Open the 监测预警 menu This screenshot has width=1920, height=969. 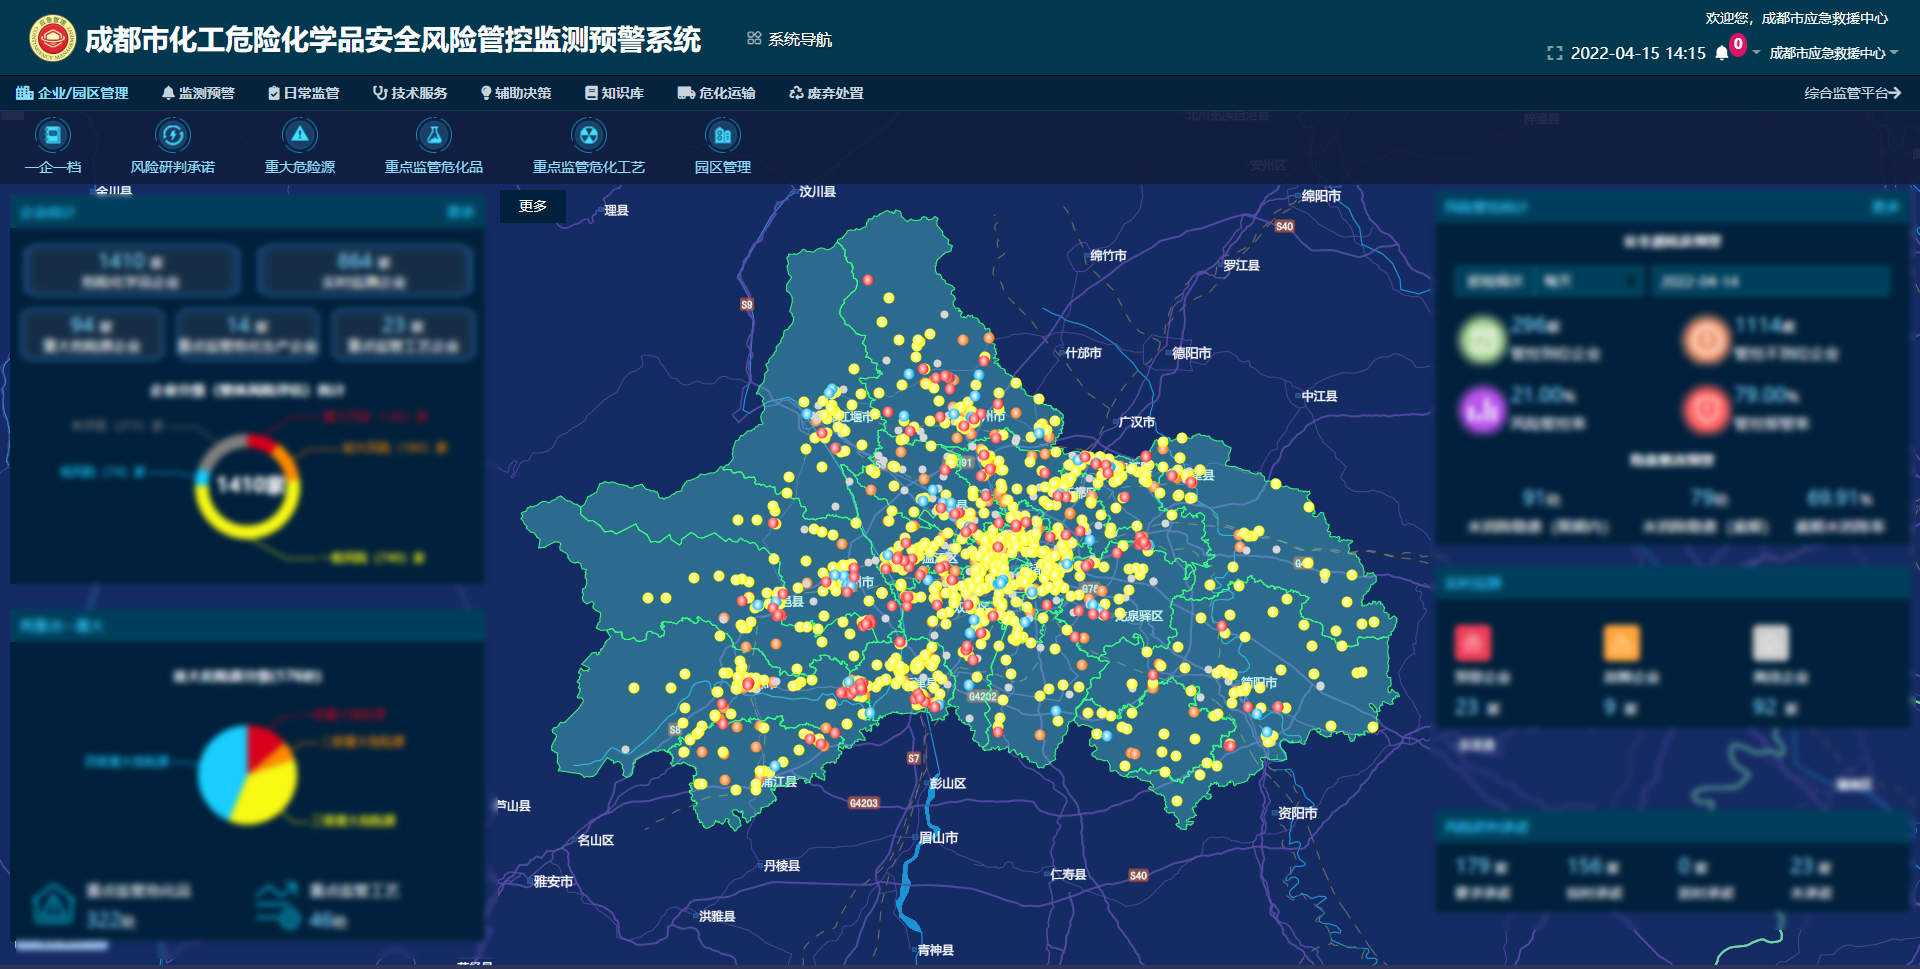(x=198, y=93)
